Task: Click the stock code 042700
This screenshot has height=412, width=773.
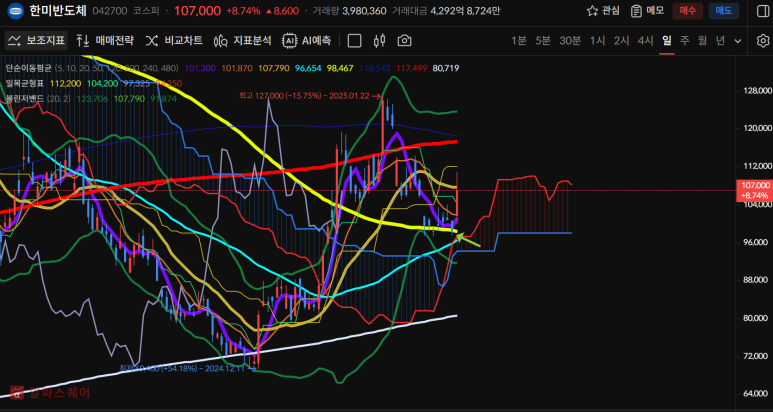Action: click(x=110, y=11)
